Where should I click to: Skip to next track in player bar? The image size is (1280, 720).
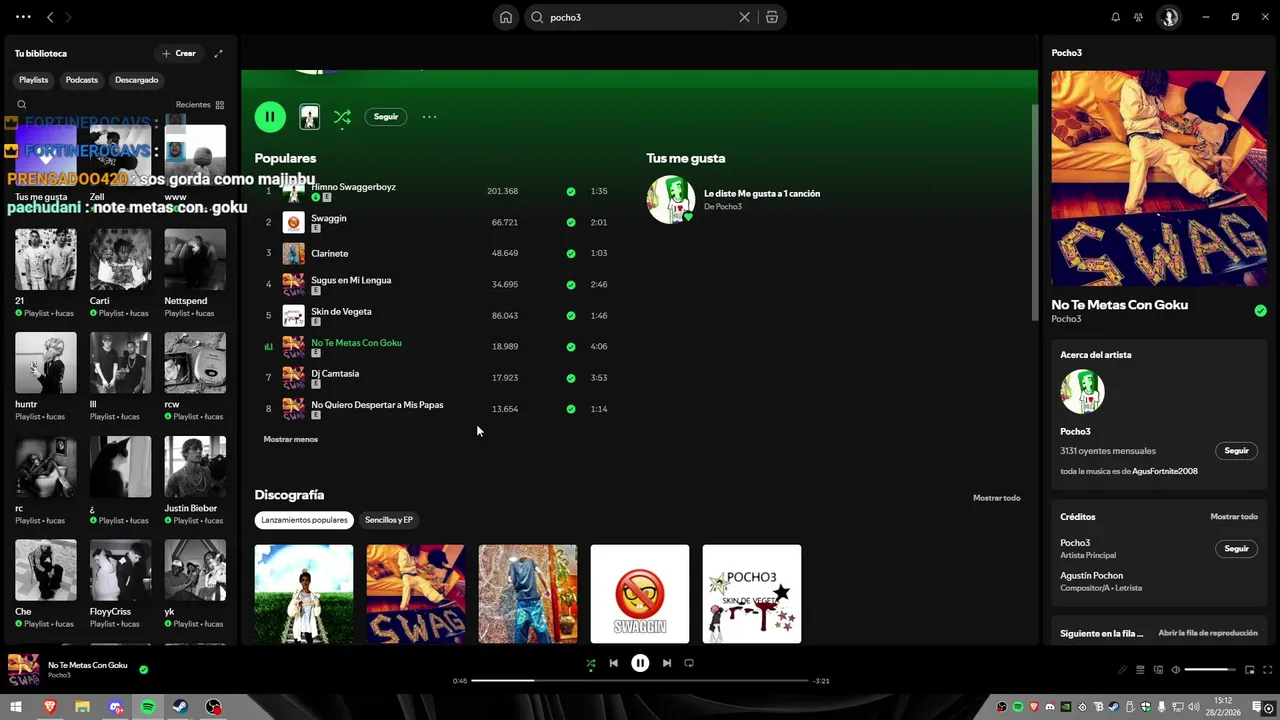(x=667, y=663)
